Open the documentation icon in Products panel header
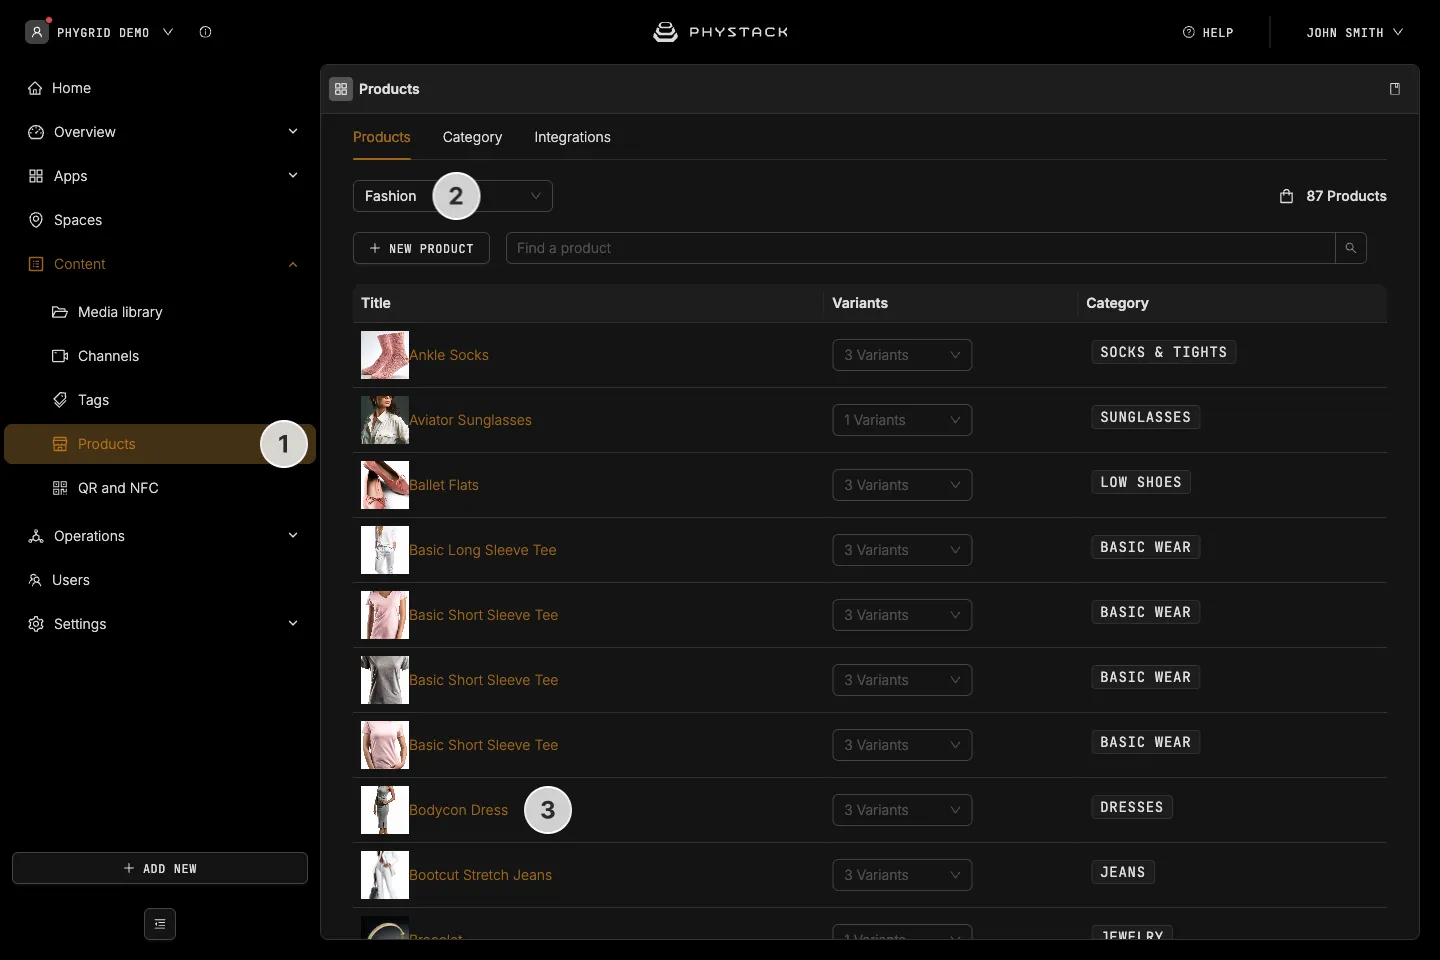The width and height of the screenshot is (1440, 960). (1395, 89)
